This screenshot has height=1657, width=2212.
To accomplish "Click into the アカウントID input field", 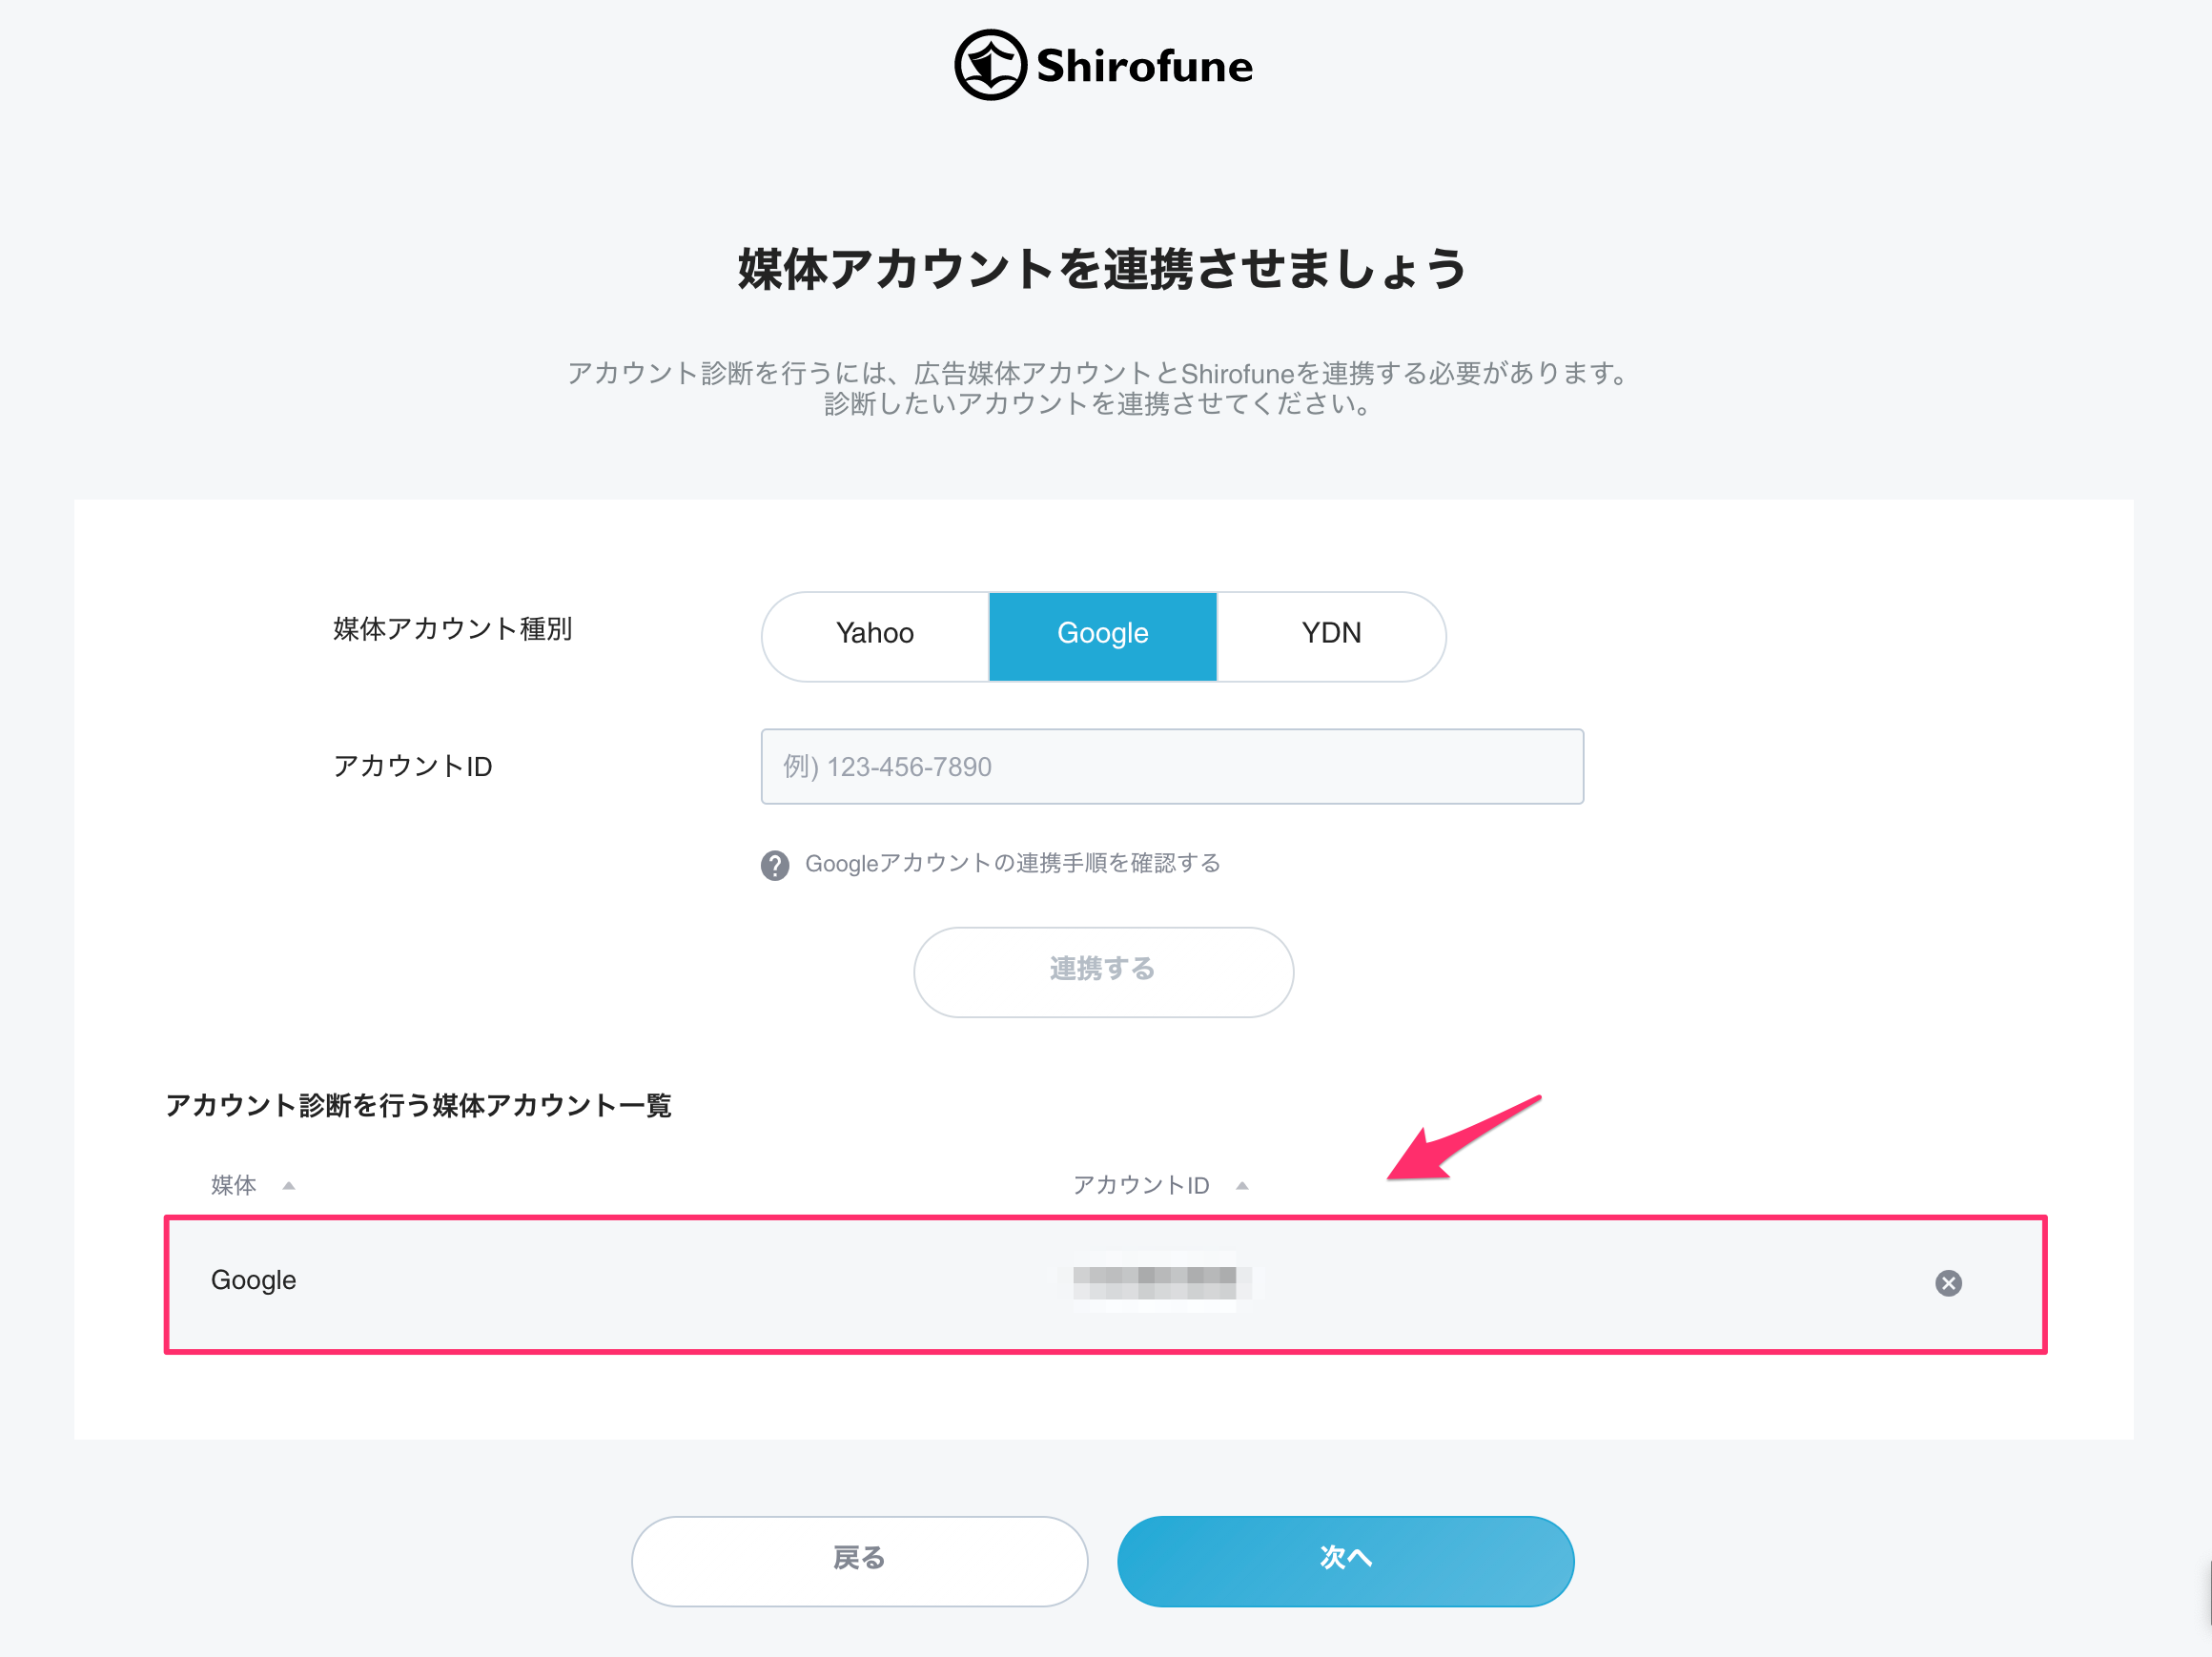I will click(x=1172, y=767).
